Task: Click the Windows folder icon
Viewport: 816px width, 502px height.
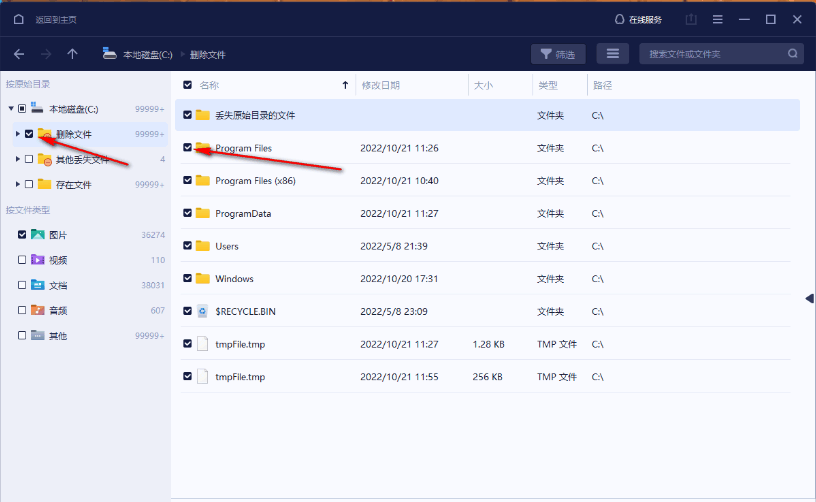Action: pos(202,279)
